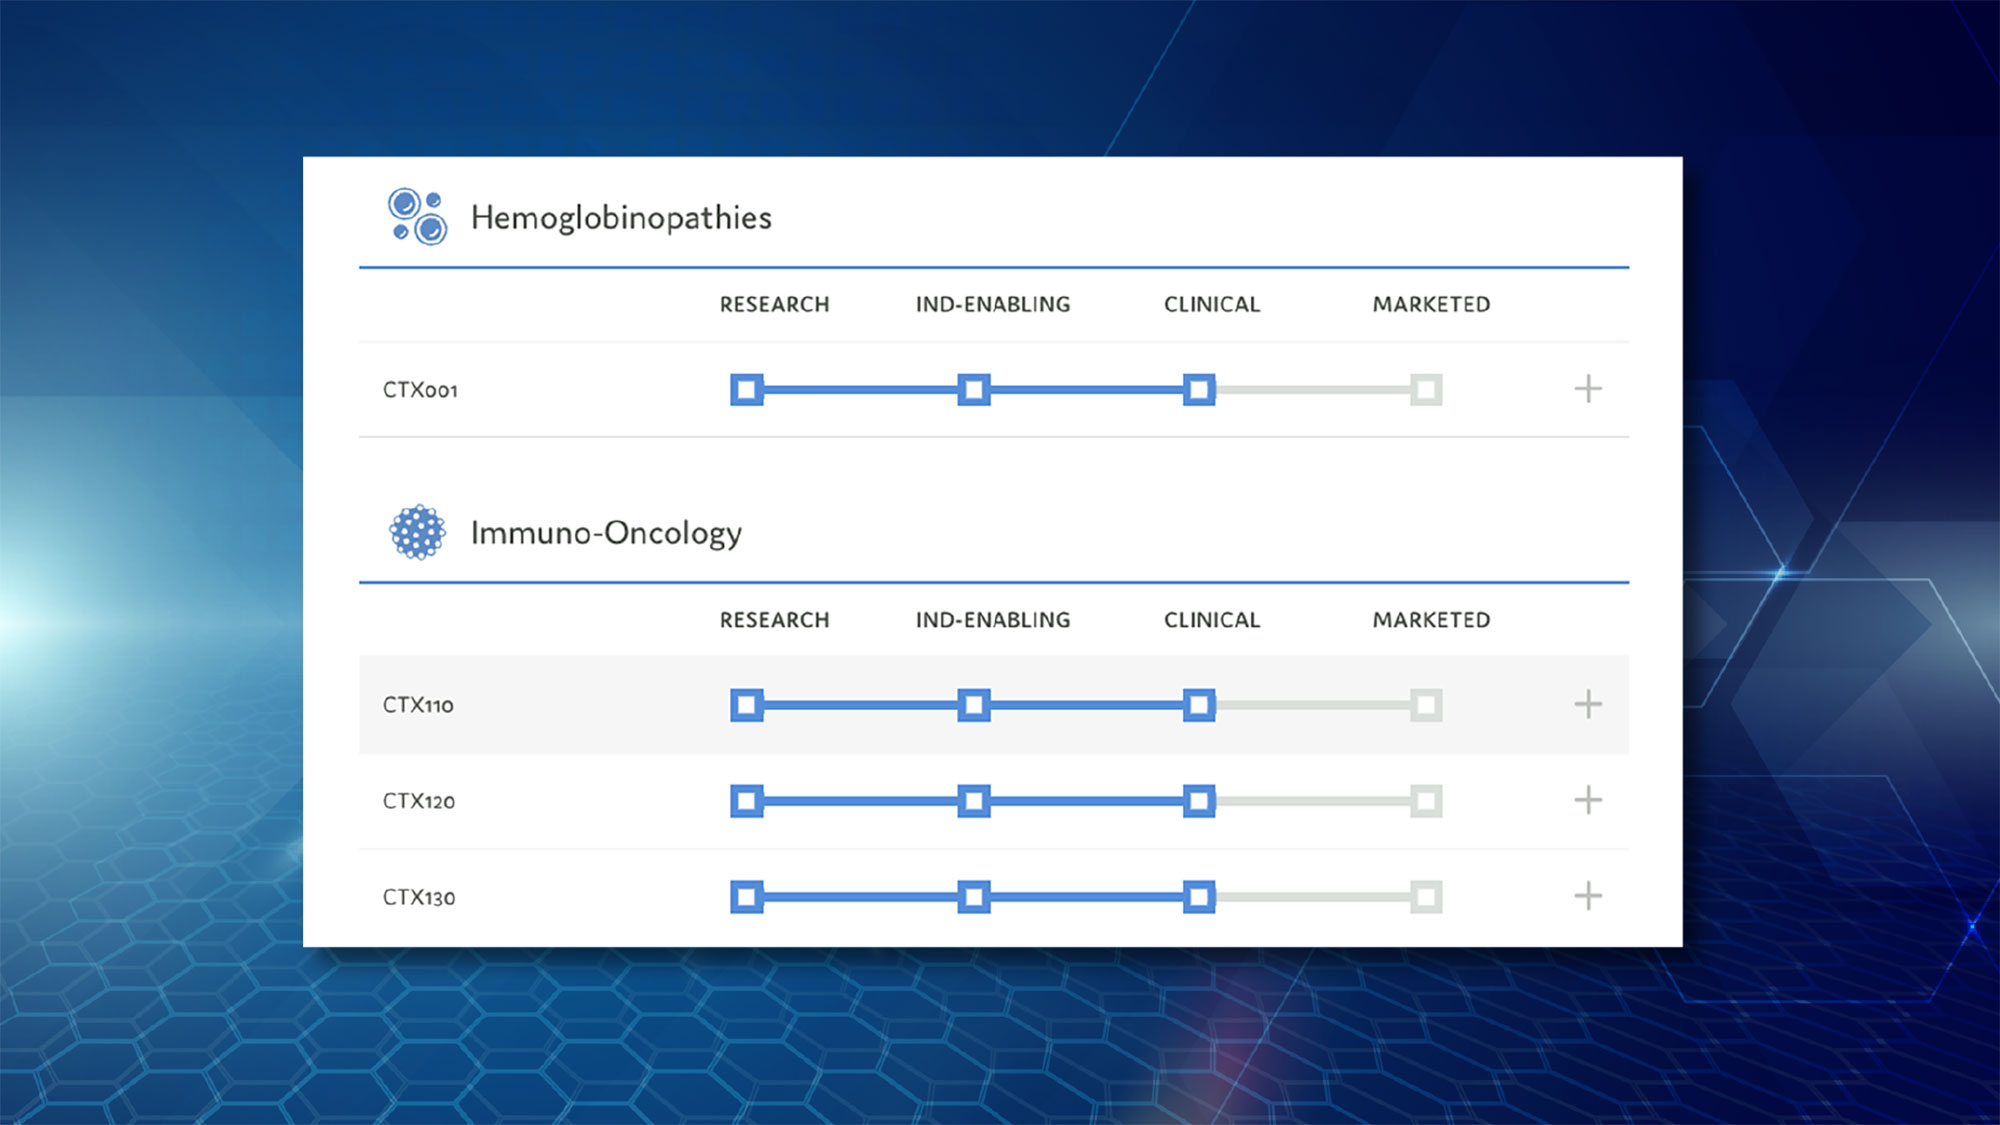Expand the CTX120 row plus icon

1588,800
